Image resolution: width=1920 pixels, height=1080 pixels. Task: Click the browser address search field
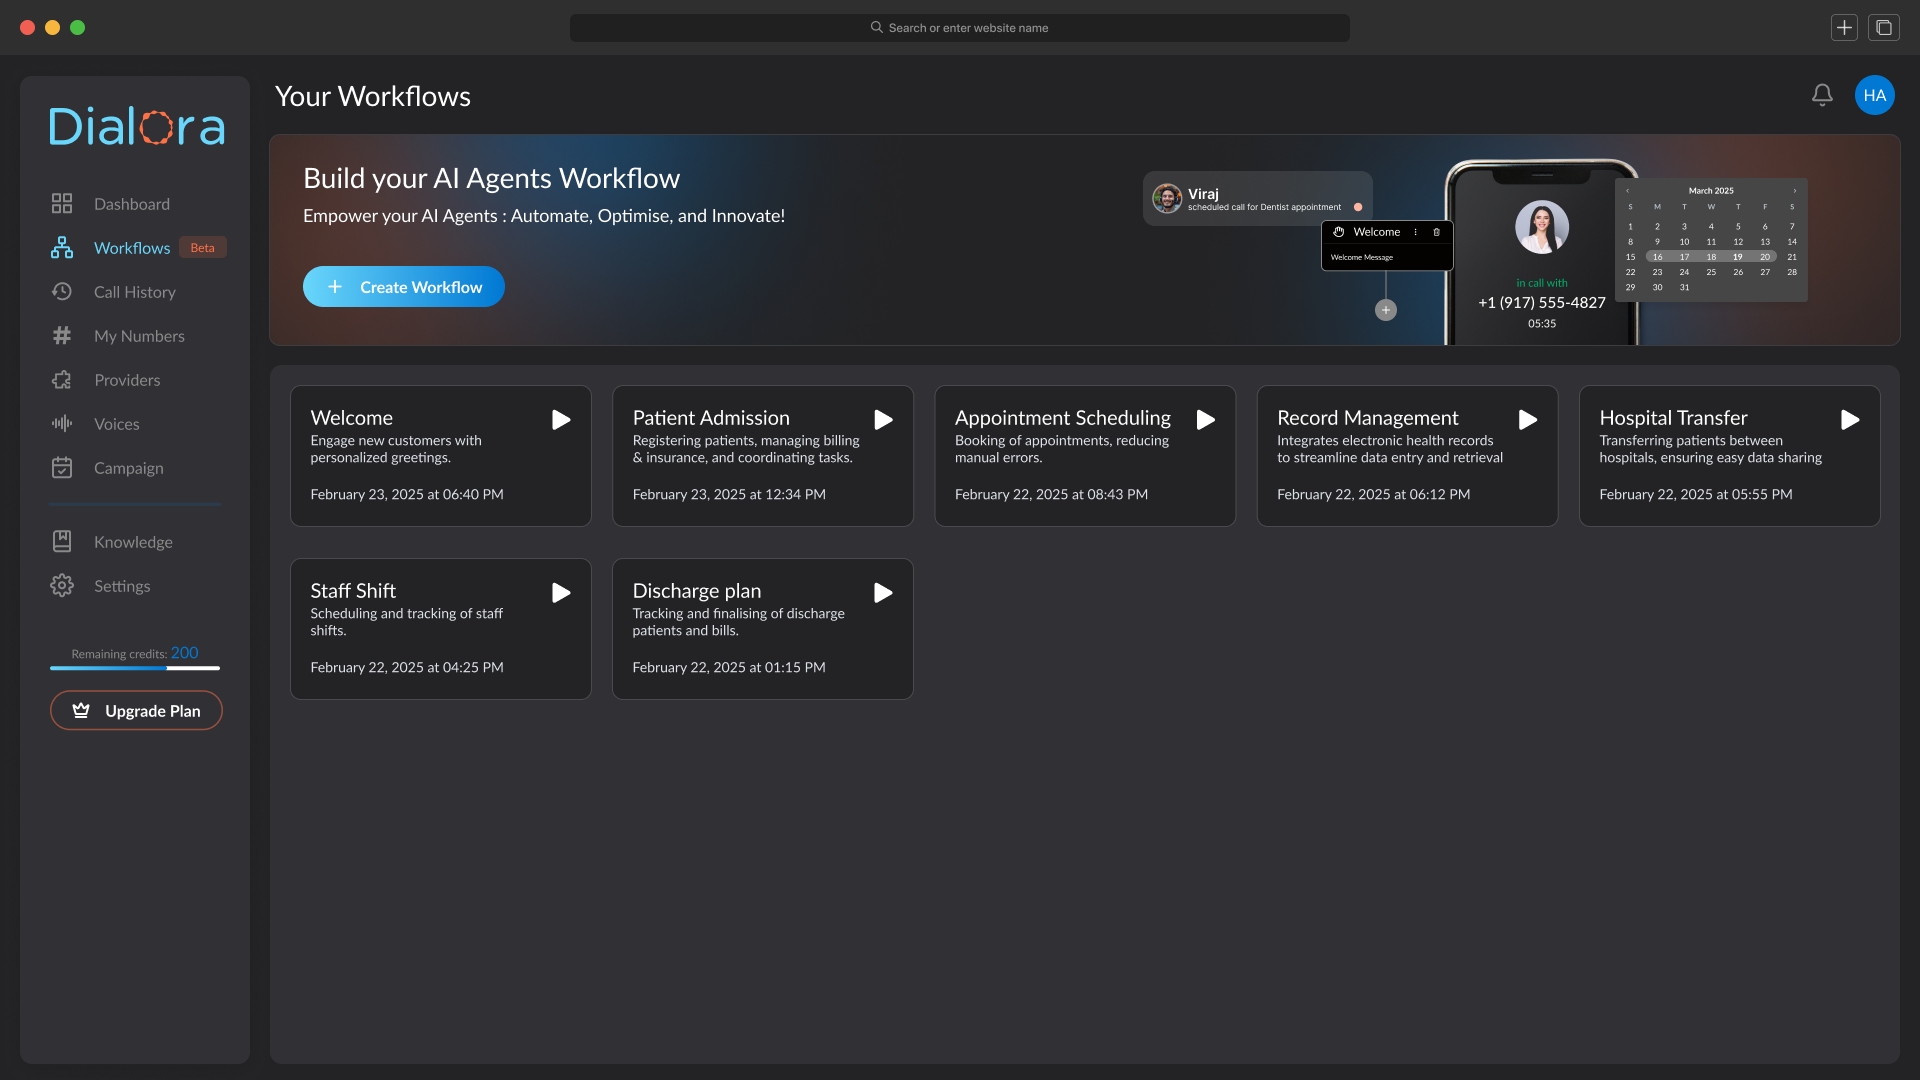(959, 28)
